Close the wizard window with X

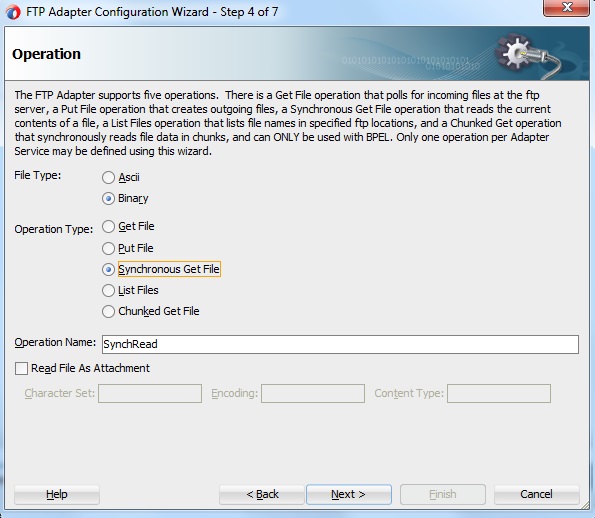[567, 8]
